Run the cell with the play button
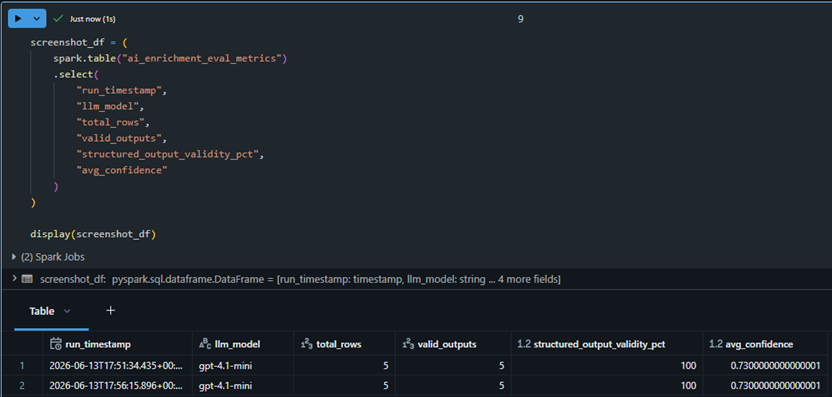832x397 pixels. 19,19
